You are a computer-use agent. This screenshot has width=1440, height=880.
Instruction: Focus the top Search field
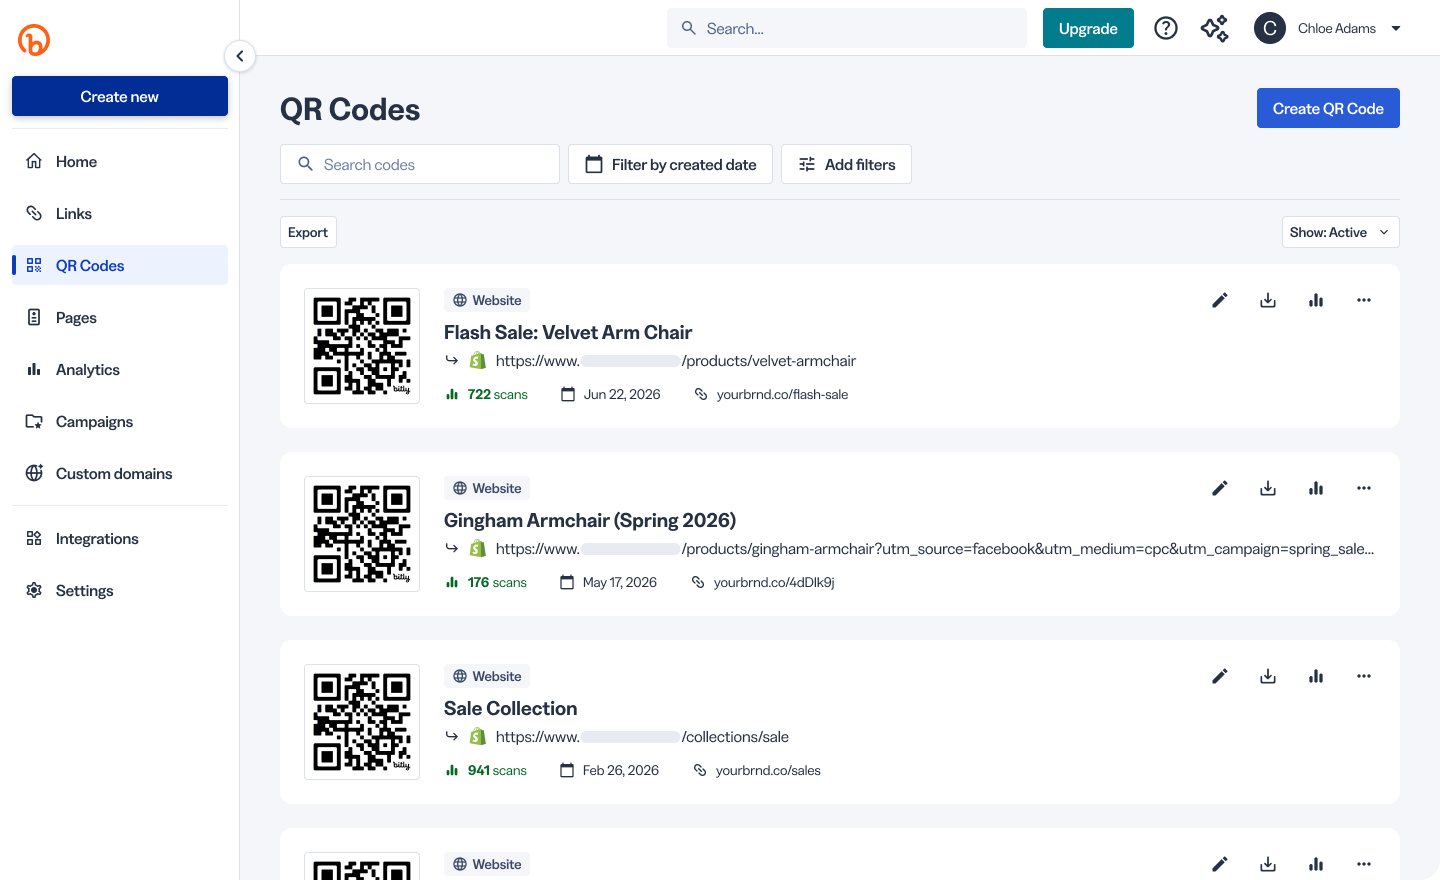[847, 28]
